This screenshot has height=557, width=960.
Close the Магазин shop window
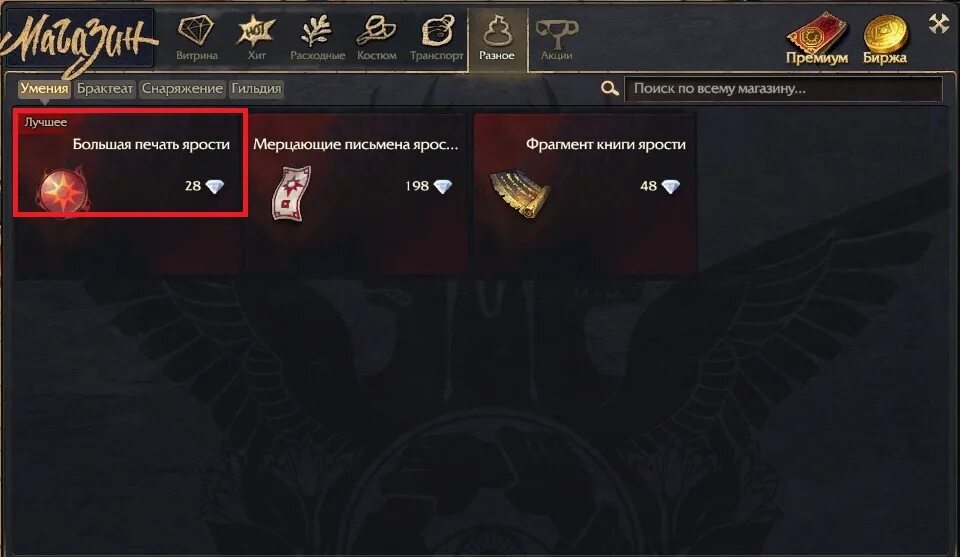(938, 24)
